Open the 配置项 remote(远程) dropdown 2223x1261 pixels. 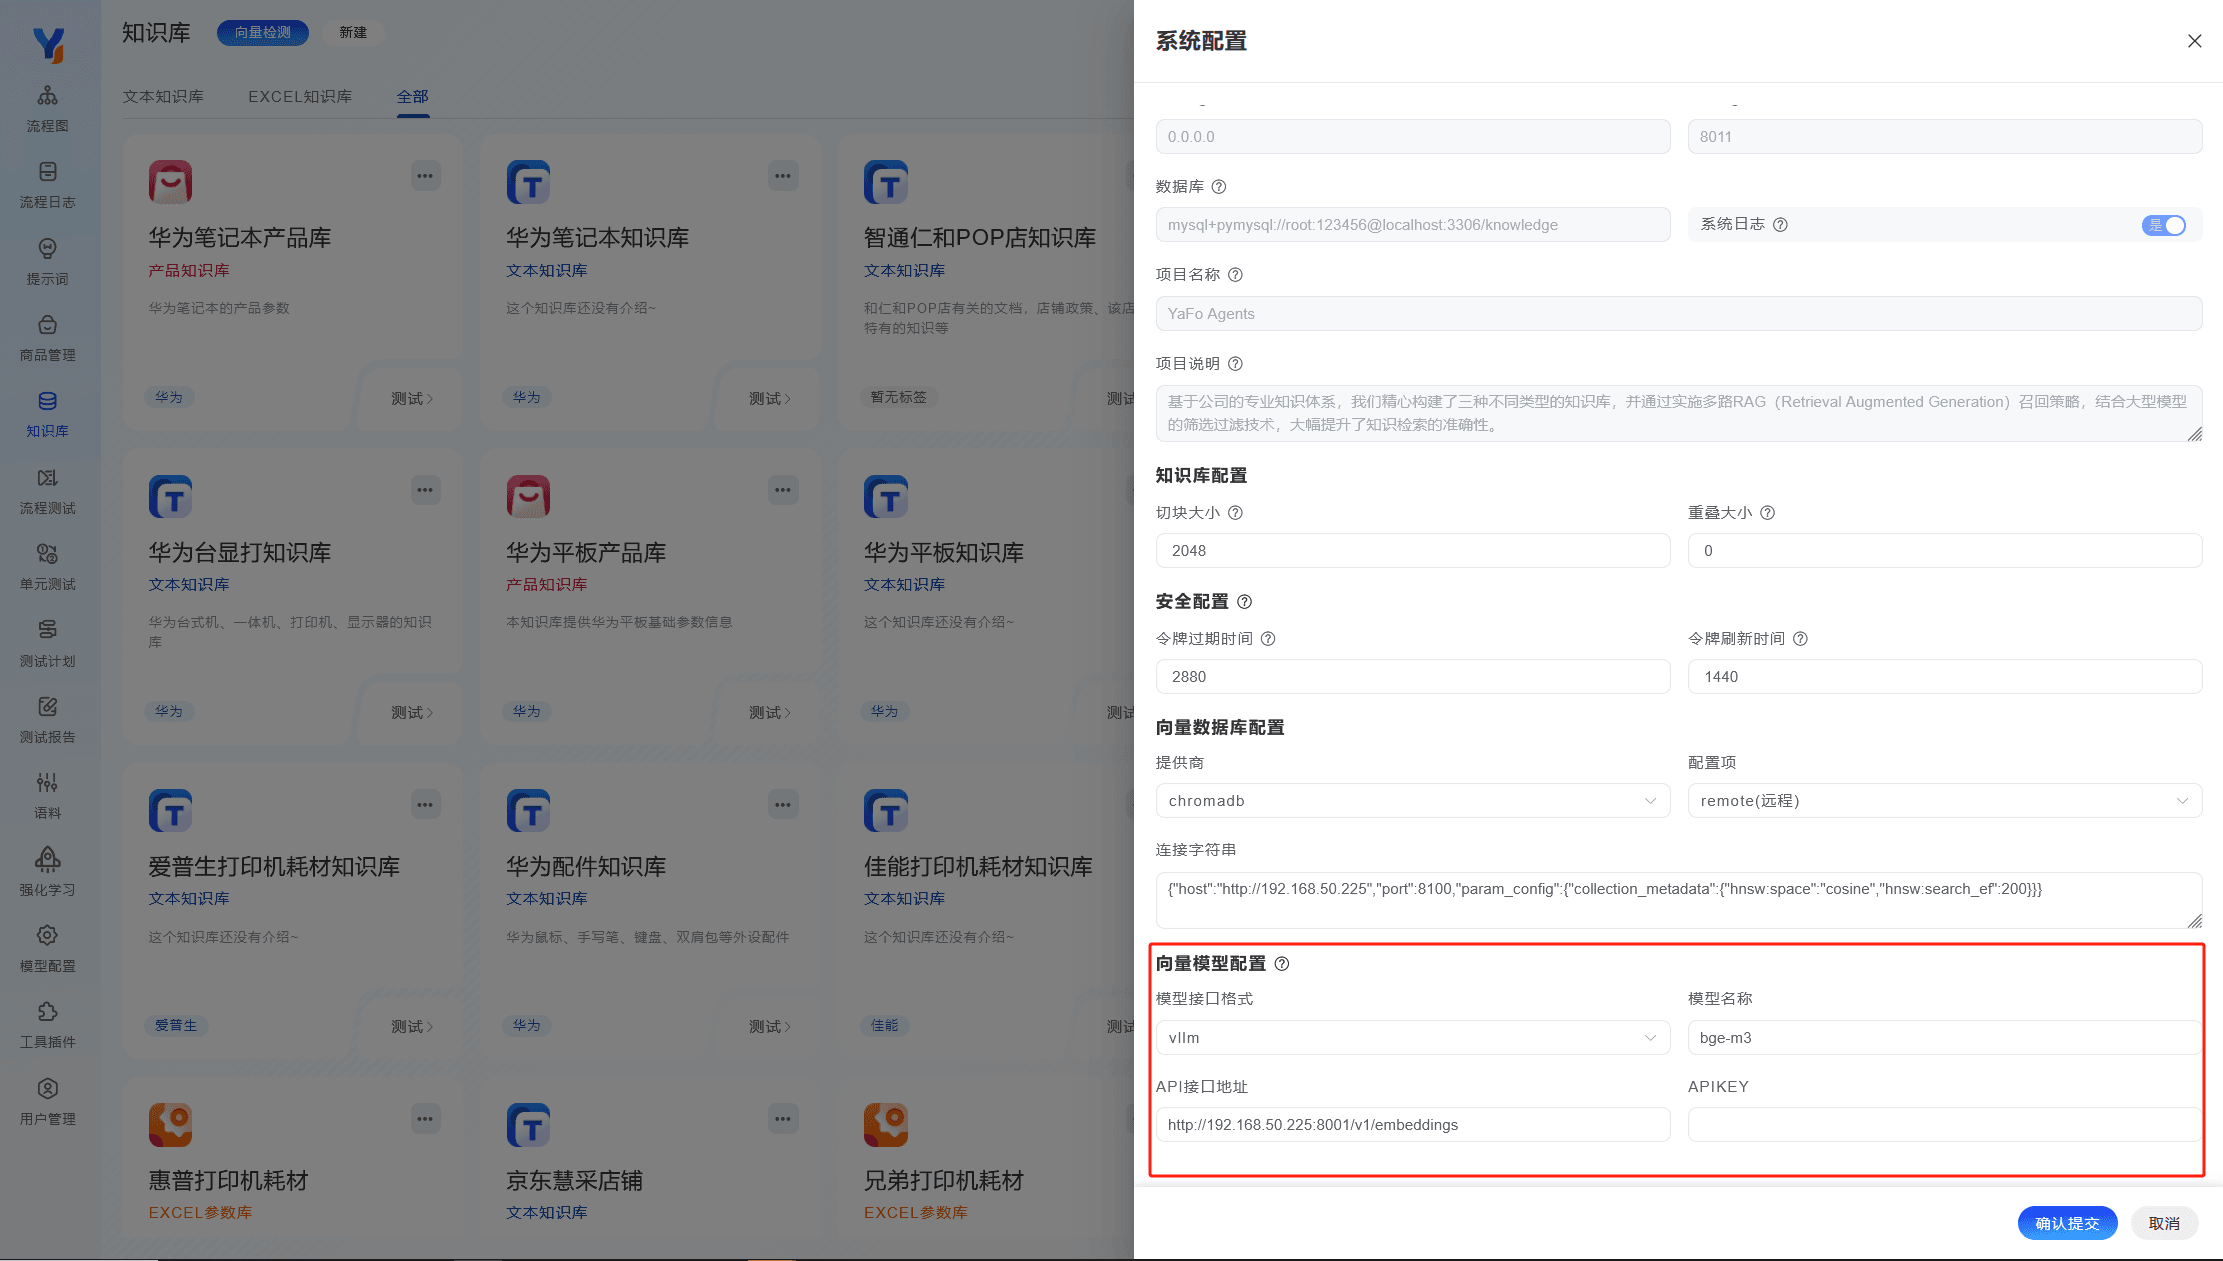click(x=1944, y=801)
